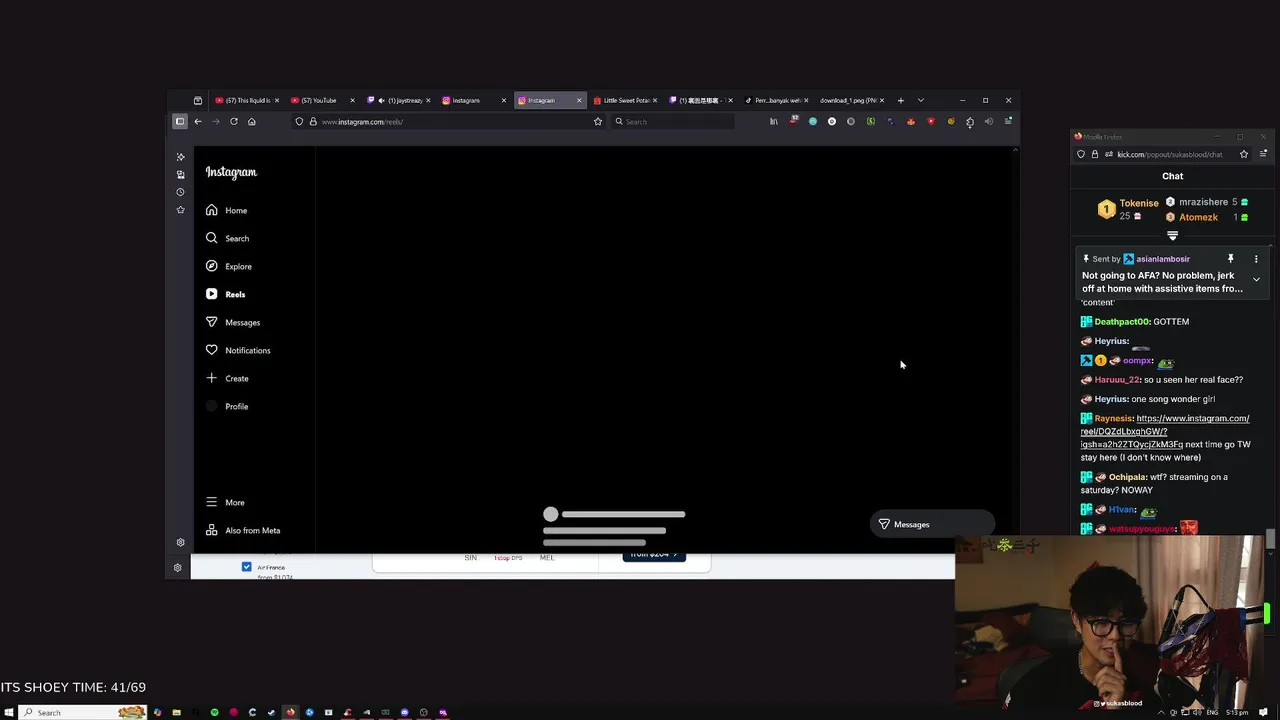
Task: Open tracking protection shield in chat window
Action: click(1081, 154)
